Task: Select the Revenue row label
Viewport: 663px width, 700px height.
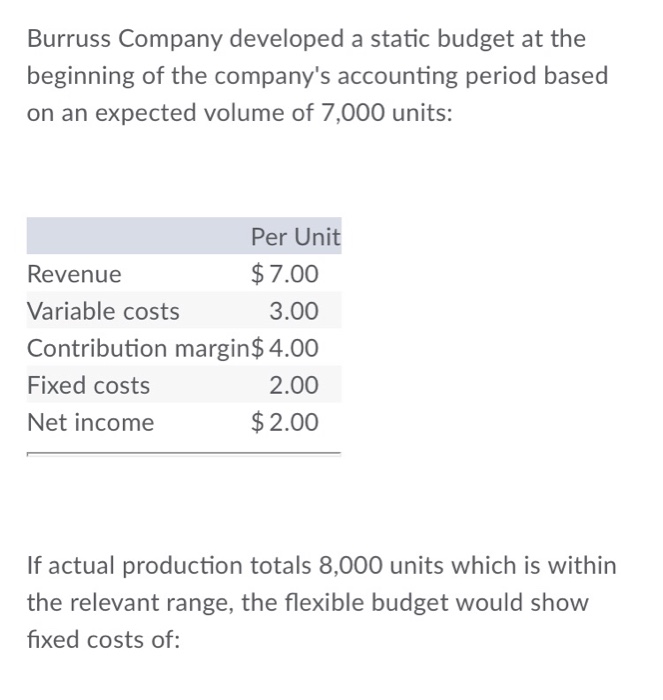Action: pyautogui.click(x=74, y=274)
